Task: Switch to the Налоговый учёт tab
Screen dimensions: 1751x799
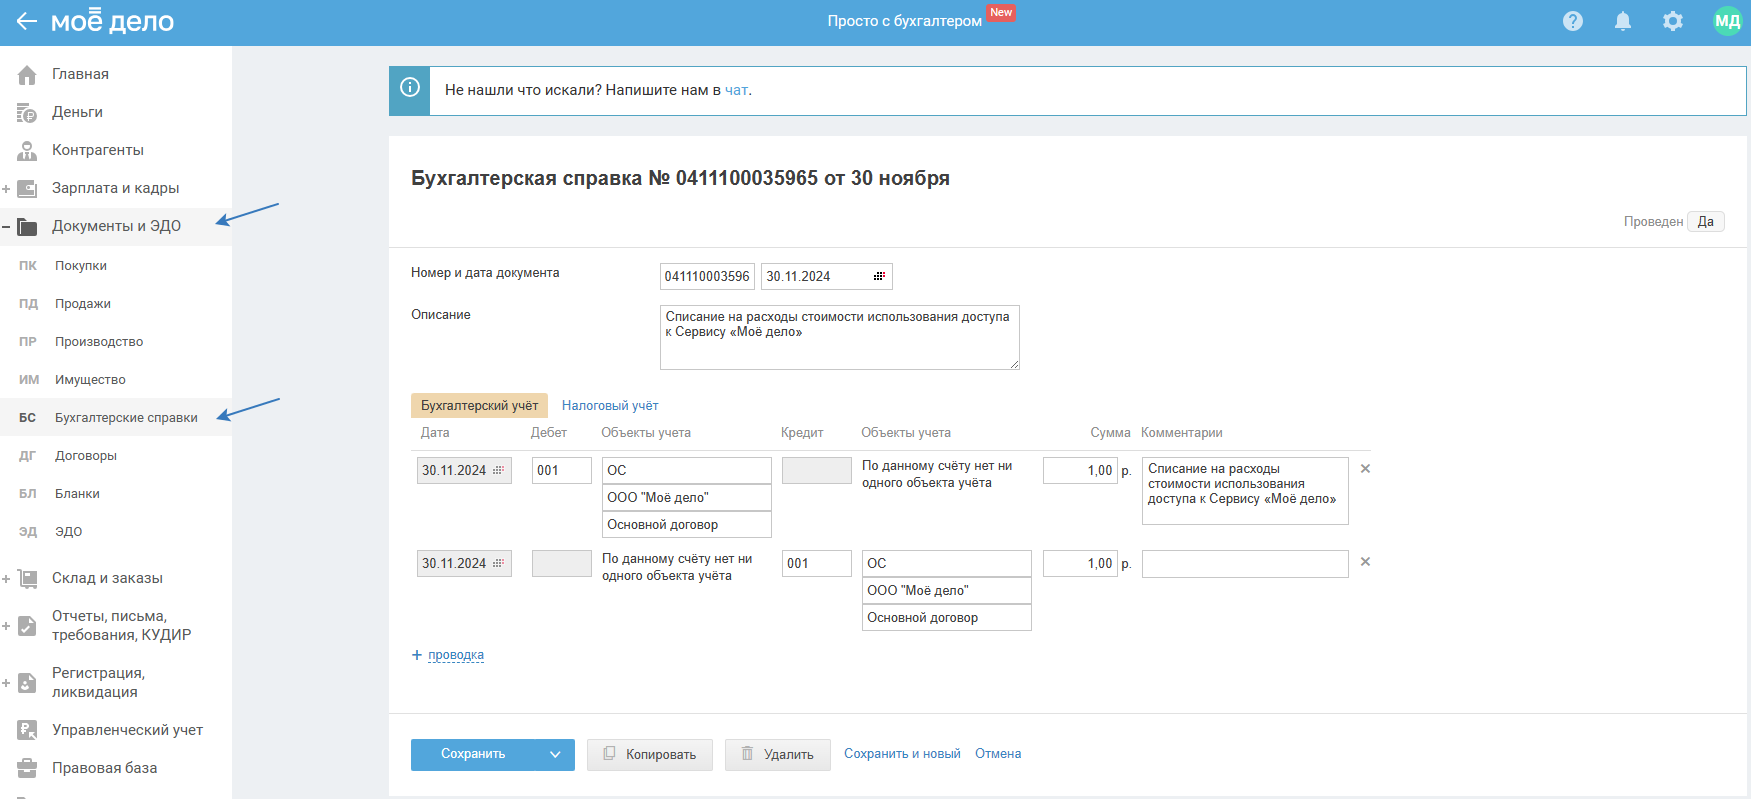Action: tap(610, 405)
